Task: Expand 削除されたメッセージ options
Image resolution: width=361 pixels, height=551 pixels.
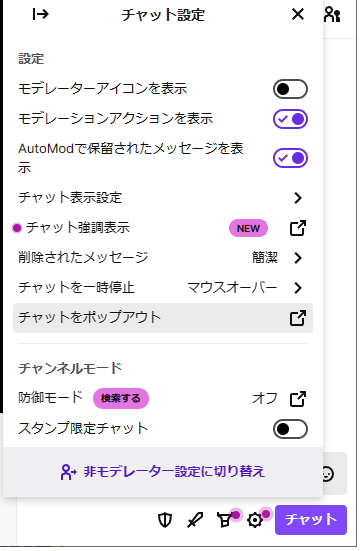Action: (x=164, y=260)
